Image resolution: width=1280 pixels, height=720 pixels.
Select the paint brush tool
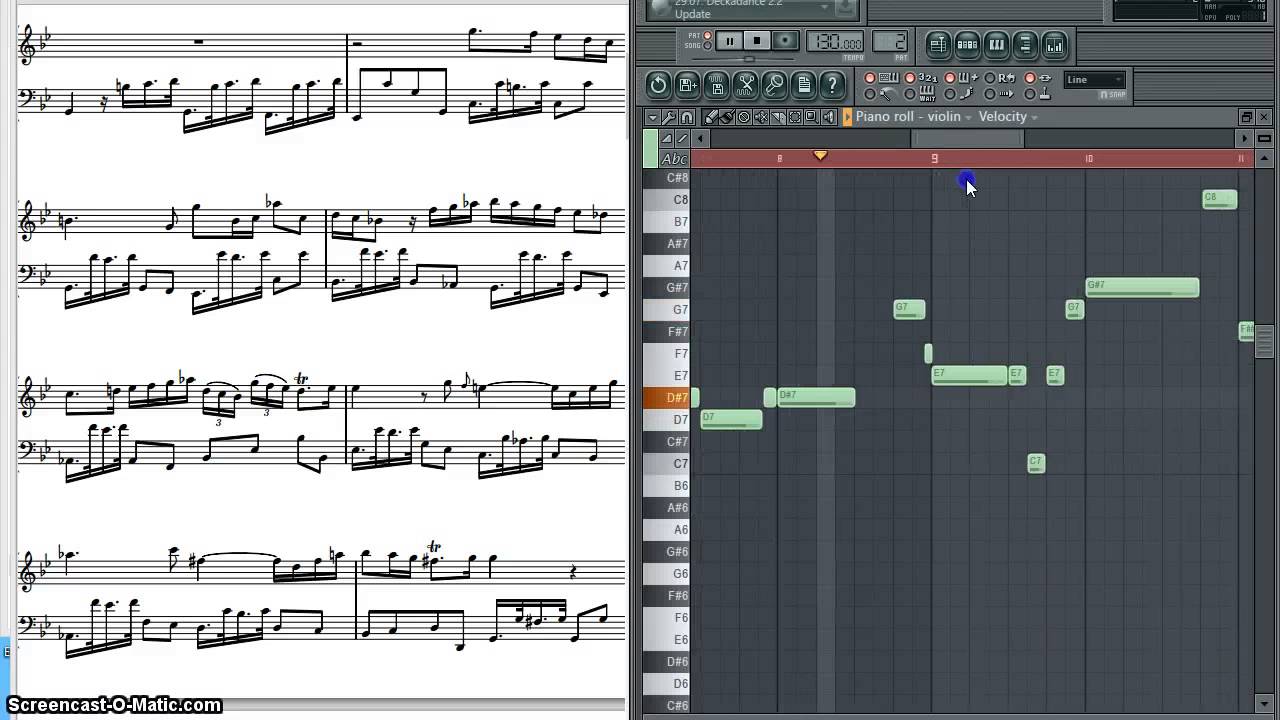pyautogui.click(x=727, y=117)
